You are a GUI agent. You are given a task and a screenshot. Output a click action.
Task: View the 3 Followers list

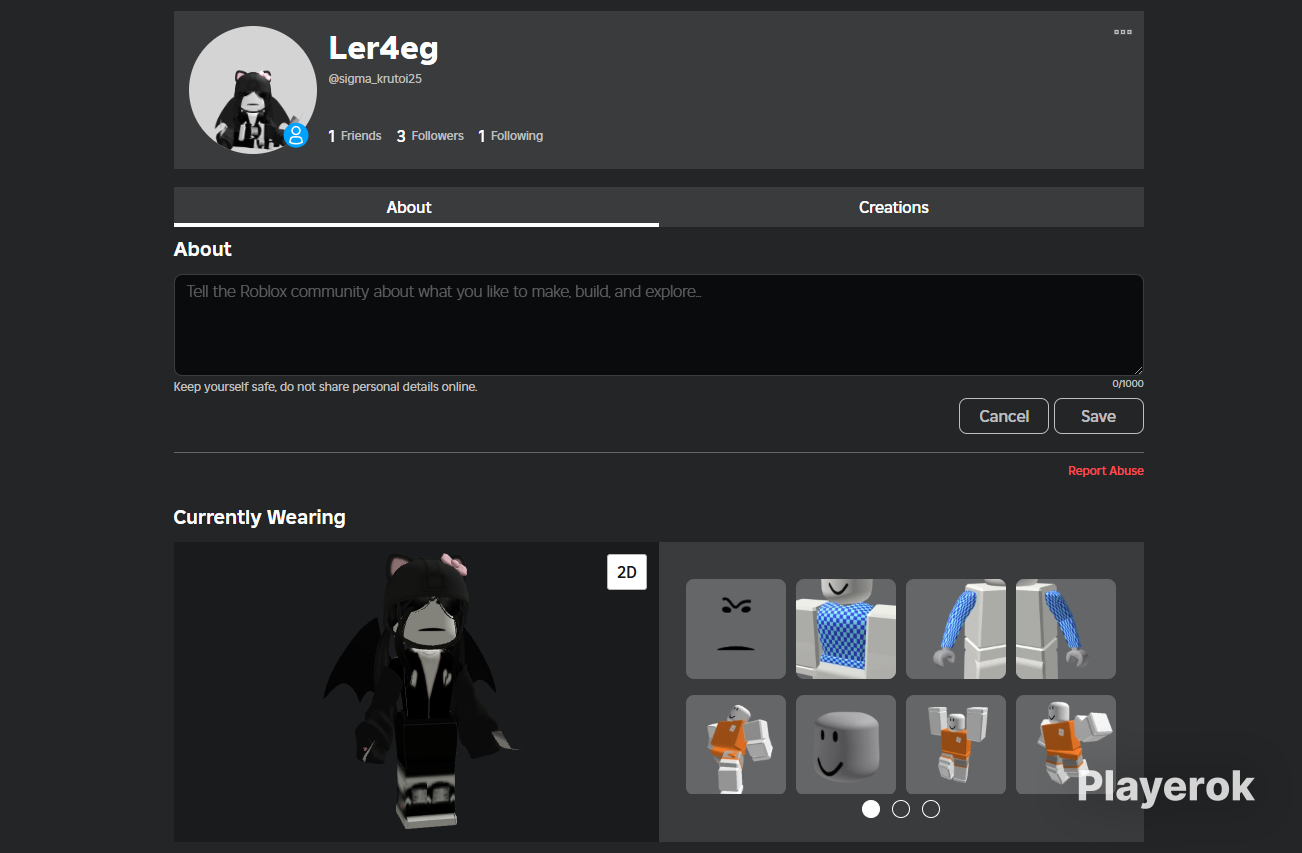coord(430,136)
